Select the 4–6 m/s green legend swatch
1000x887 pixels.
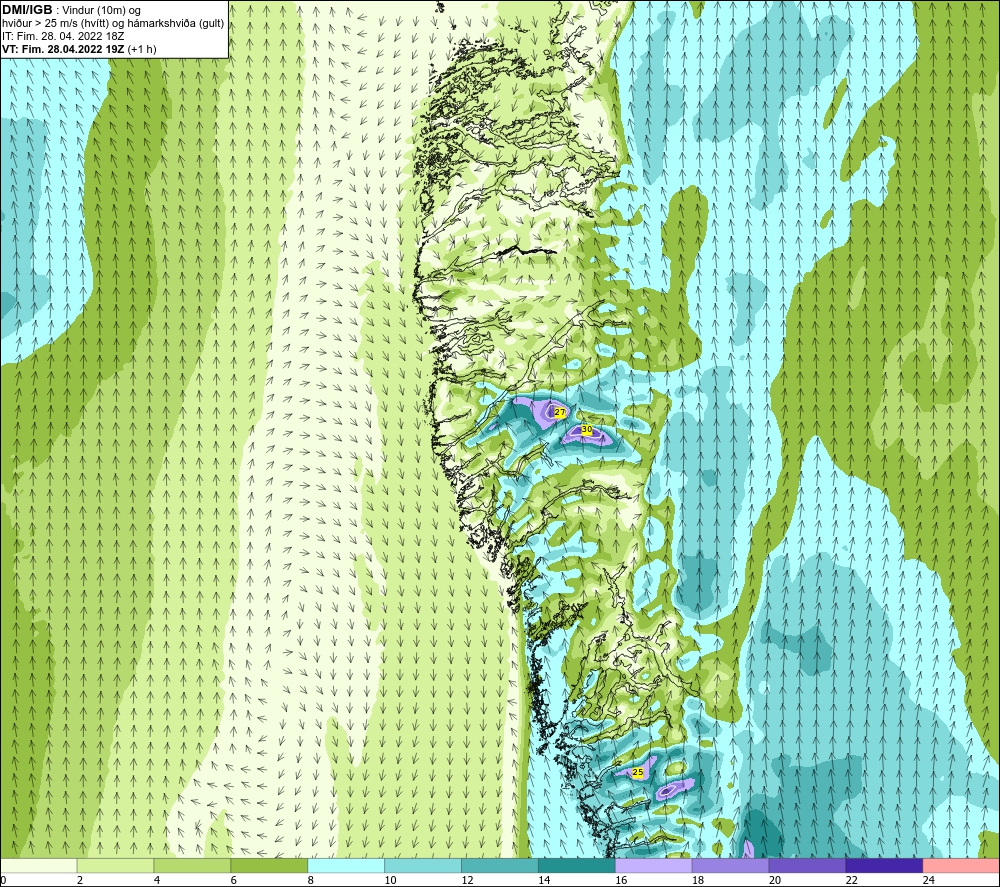coord(192,866)
